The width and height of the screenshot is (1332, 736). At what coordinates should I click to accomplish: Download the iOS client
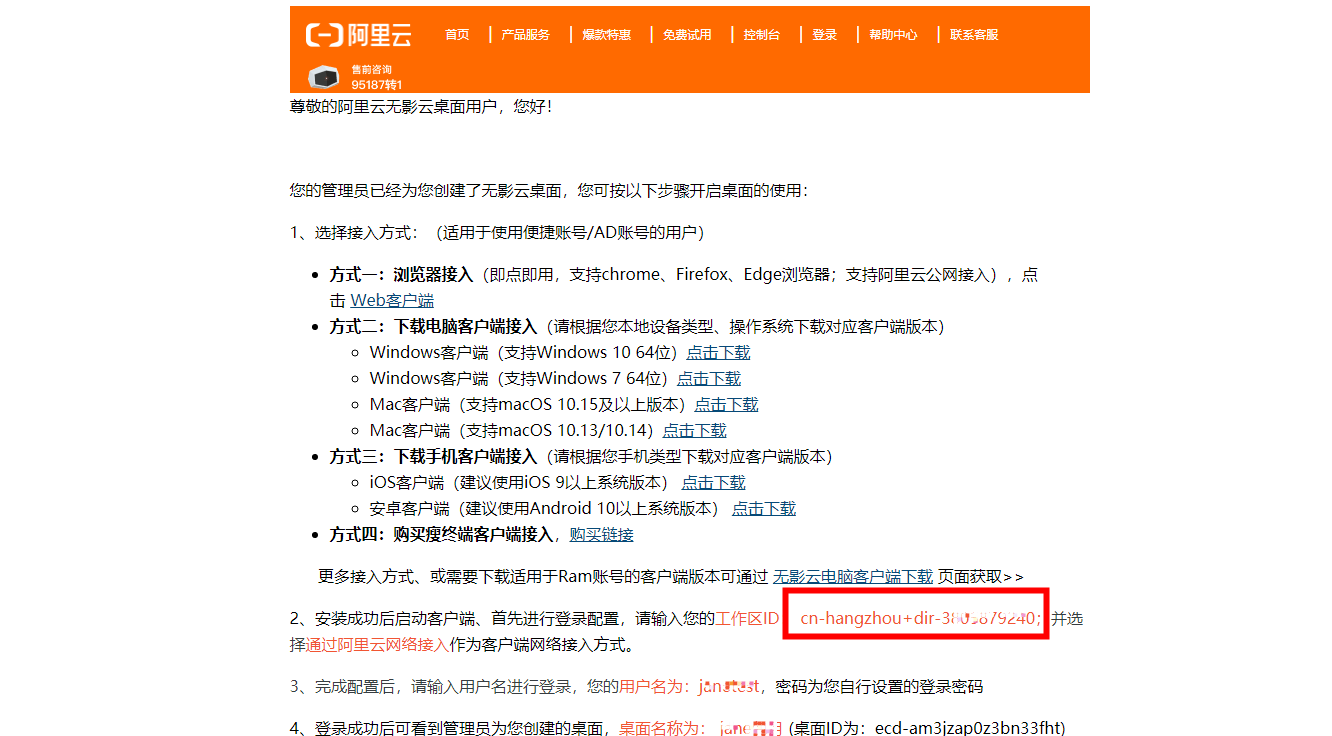(x=713, y=482)
